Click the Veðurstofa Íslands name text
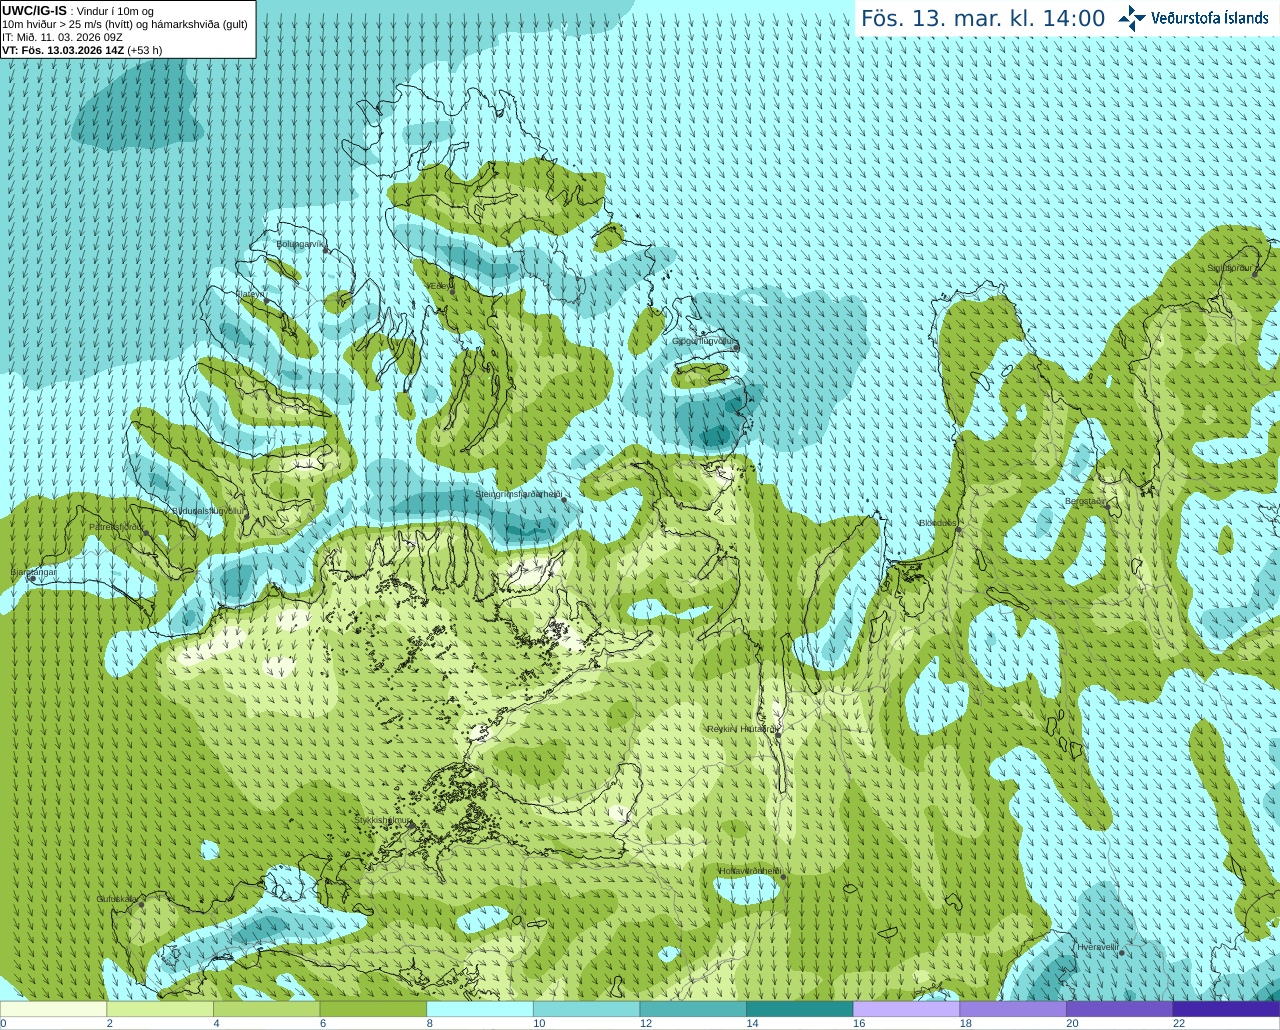This screenshot has height=1030, width=1280. point(1209,18)
